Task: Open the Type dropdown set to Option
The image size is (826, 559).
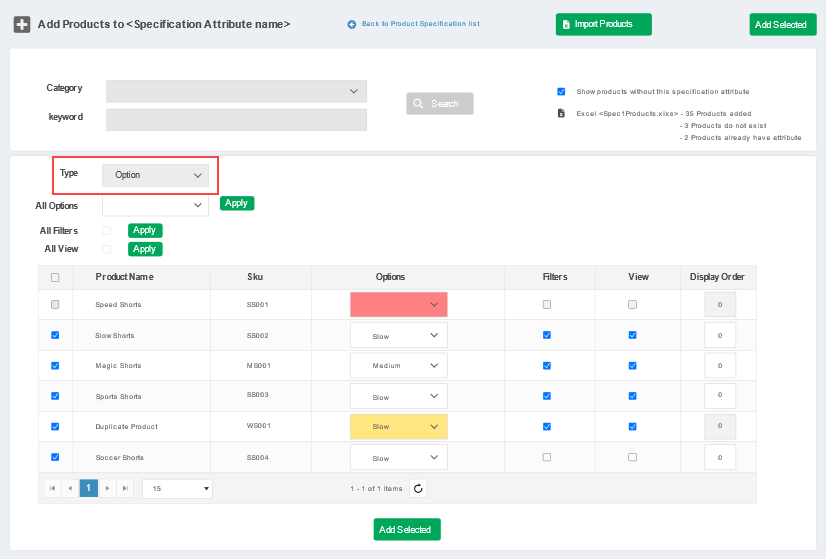Action: 156,175
